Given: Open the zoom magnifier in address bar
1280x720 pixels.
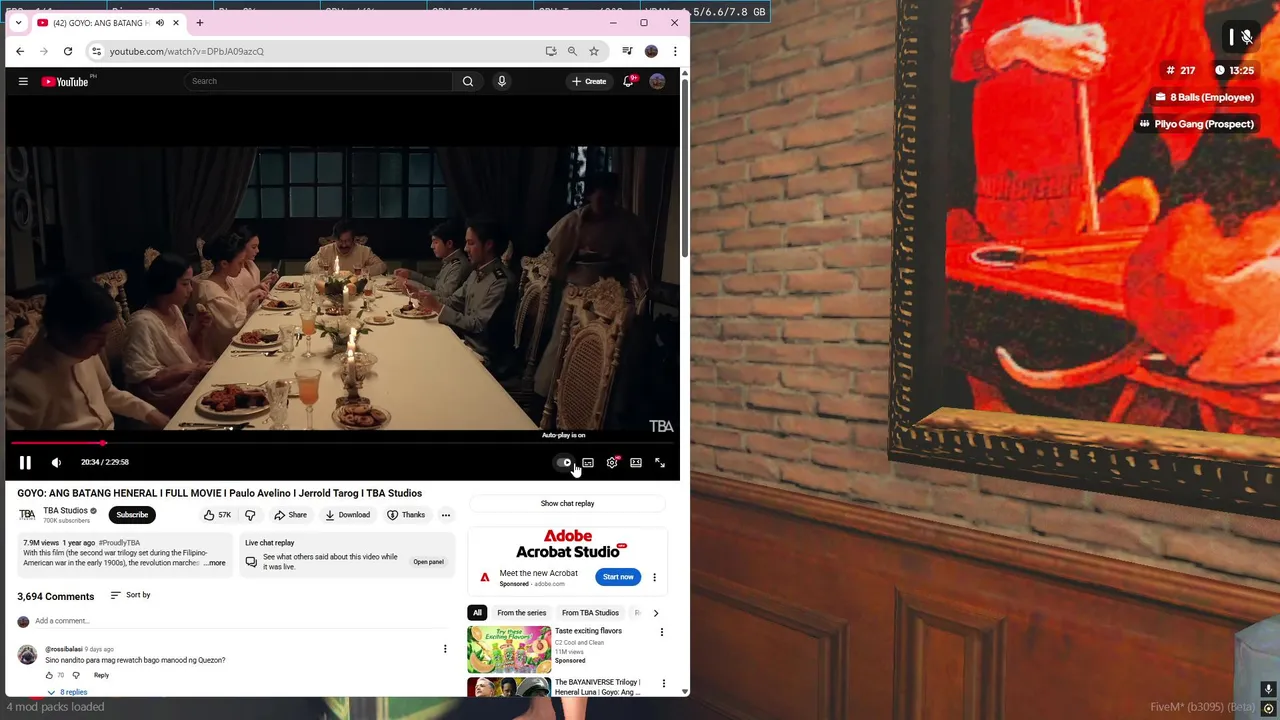Looking at the screenshot, I should [572, 51].
